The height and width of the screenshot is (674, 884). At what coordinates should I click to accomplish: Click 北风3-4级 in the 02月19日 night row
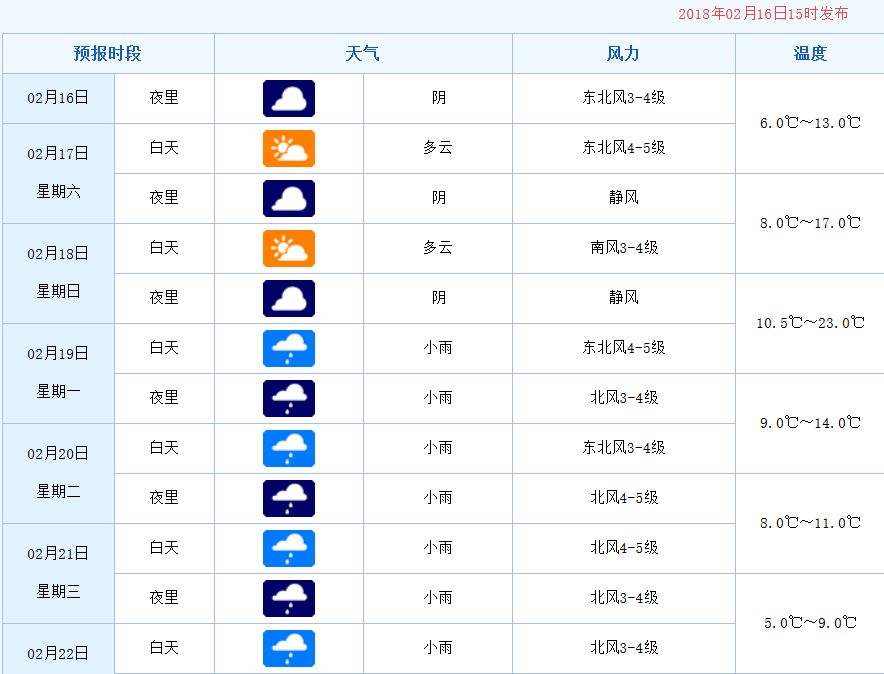[x=624, y=397]
